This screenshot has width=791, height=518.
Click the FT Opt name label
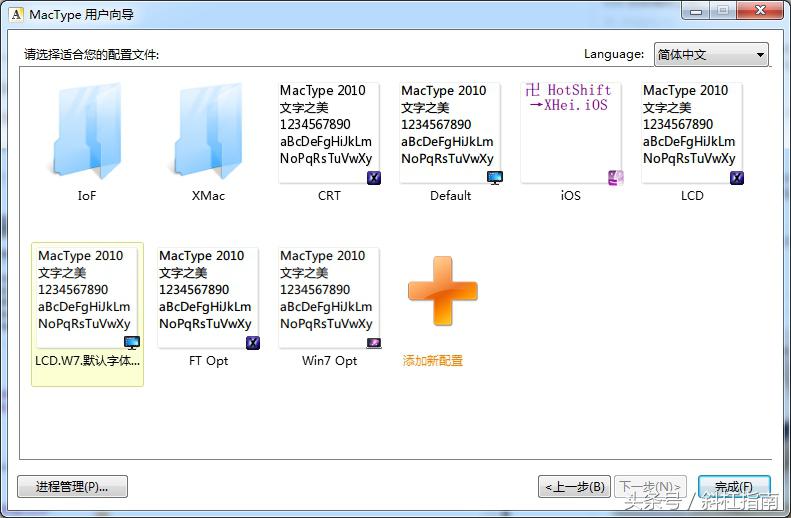click(208, 361)
